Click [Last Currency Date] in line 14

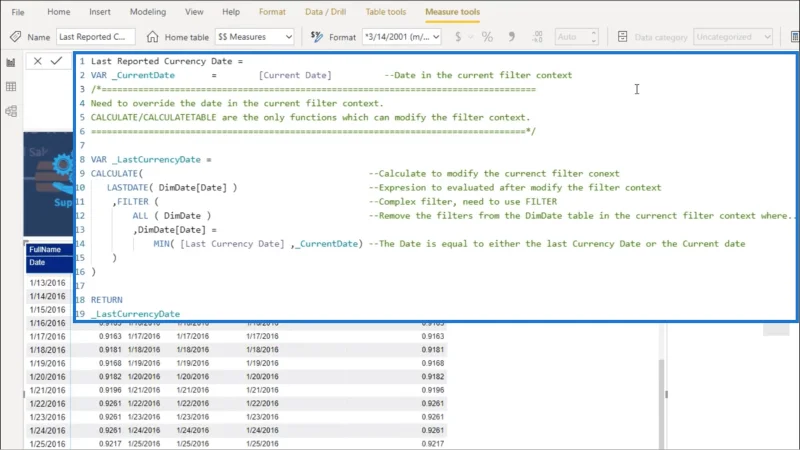232,243
